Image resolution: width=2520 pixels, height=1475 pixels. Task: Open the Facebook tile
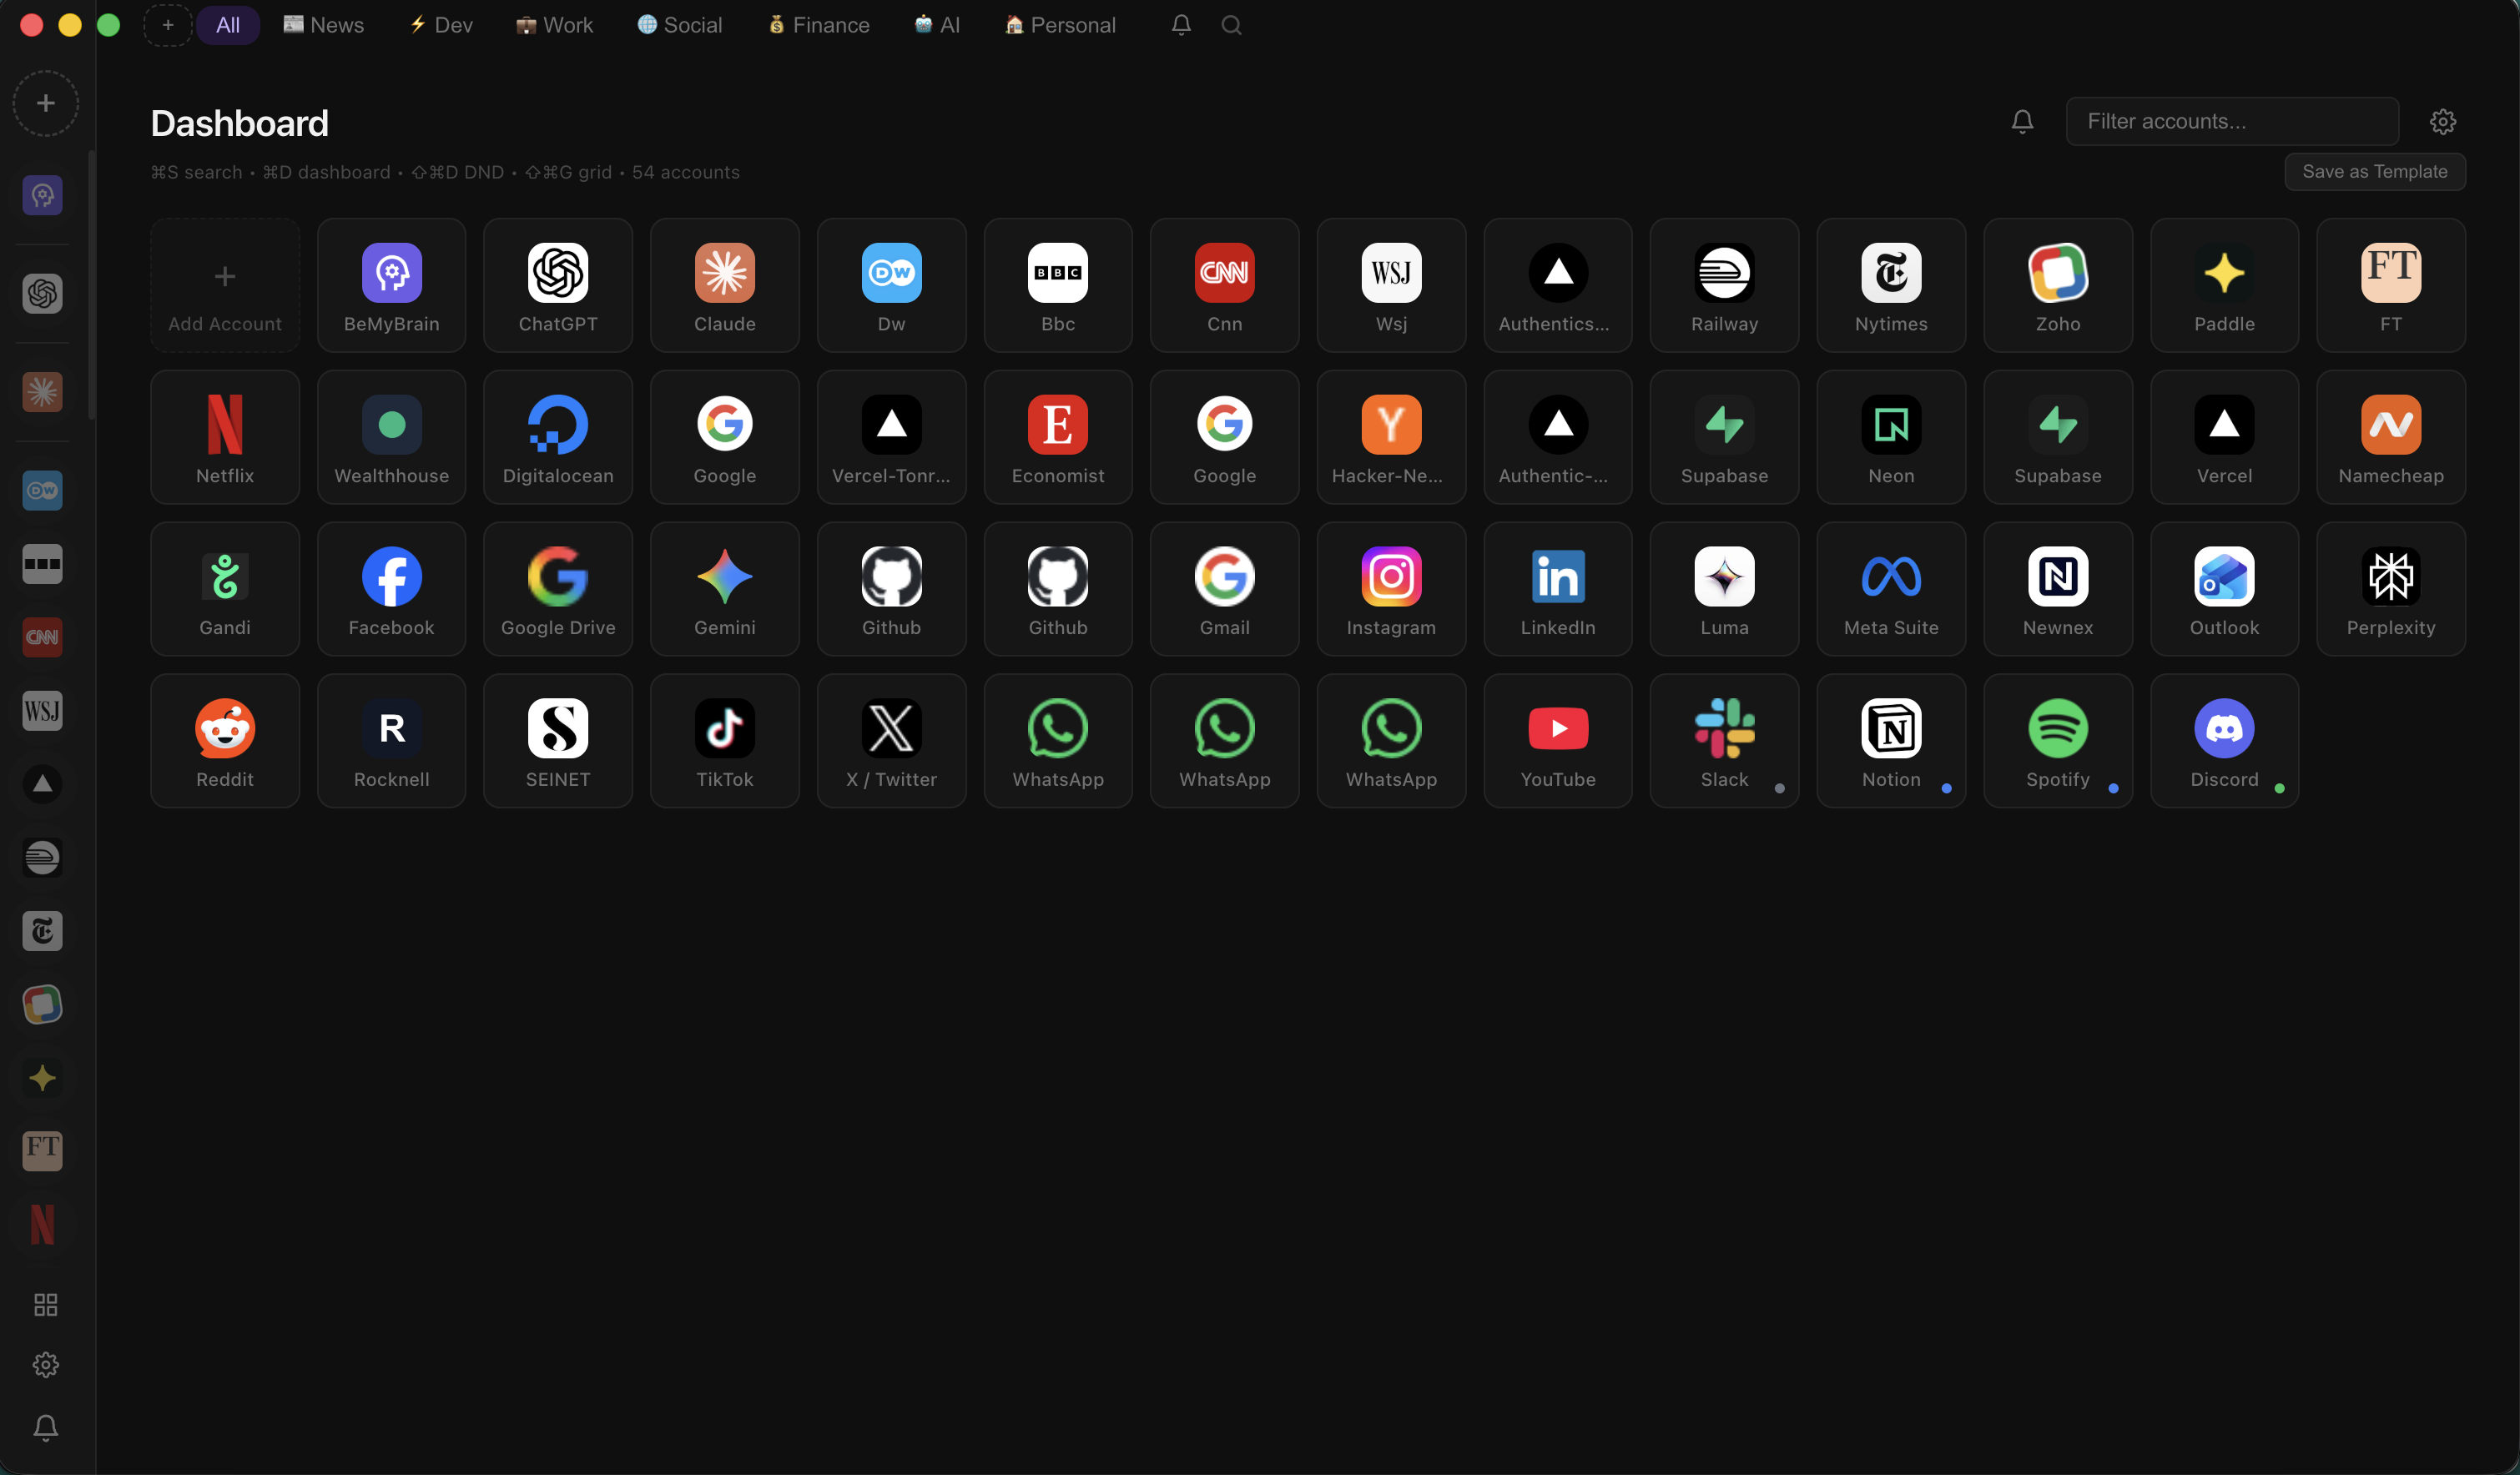(391, 589)
